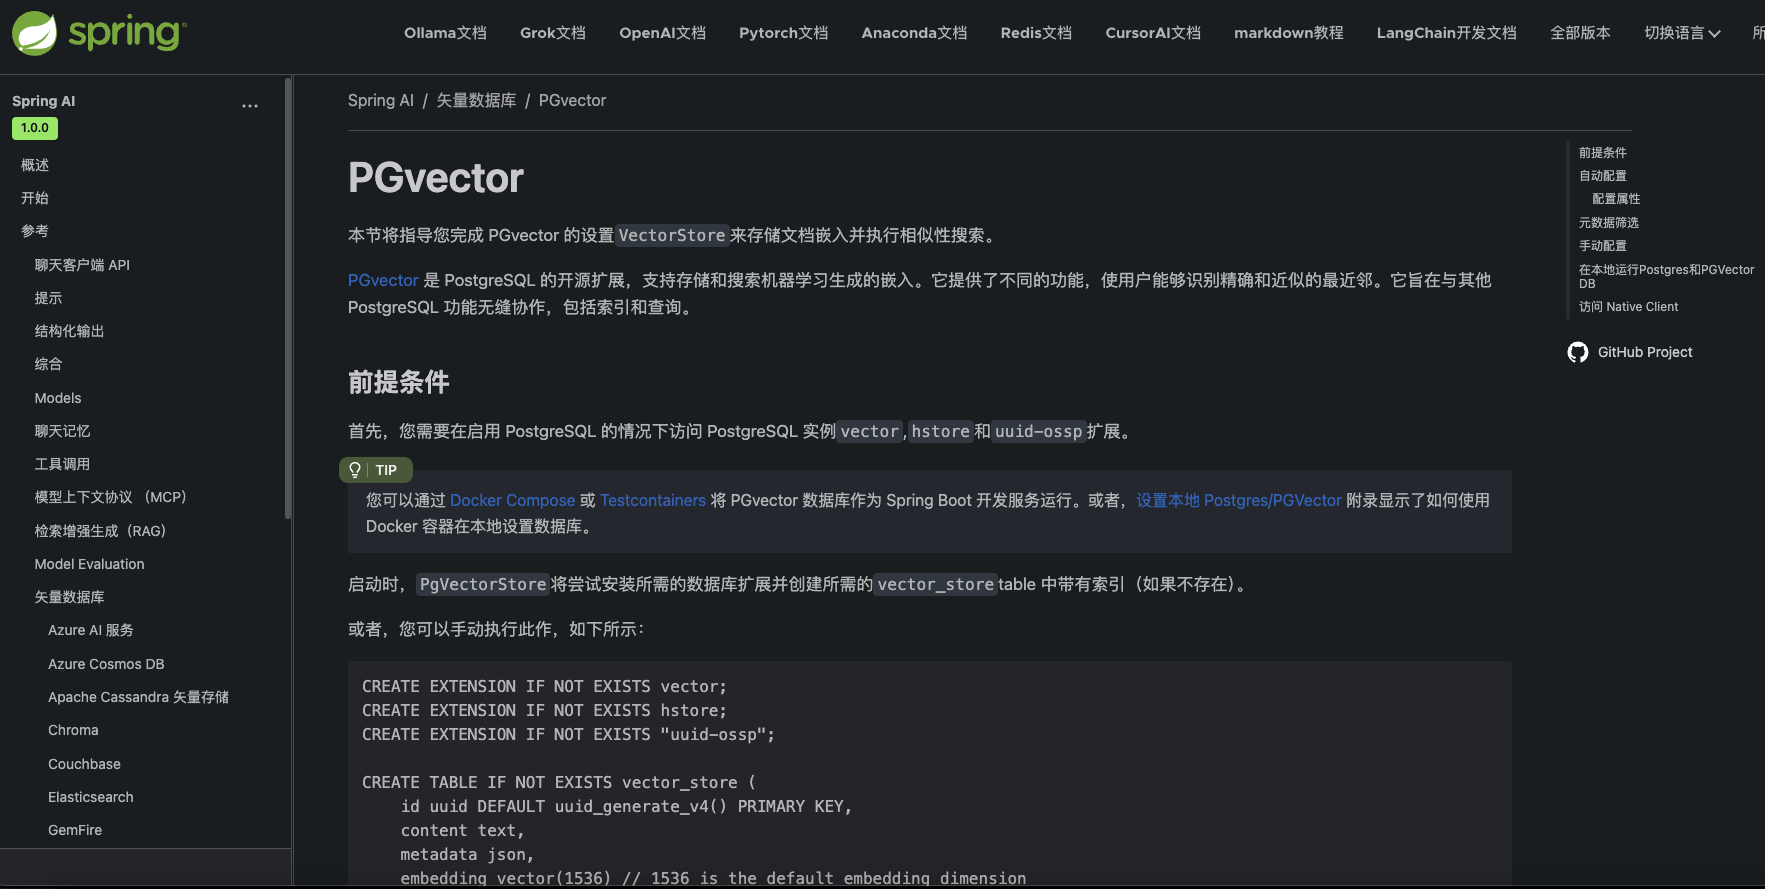The image size is (1765, 889).
Task: Open Models in the sidebar
Action: pos(58,398)
